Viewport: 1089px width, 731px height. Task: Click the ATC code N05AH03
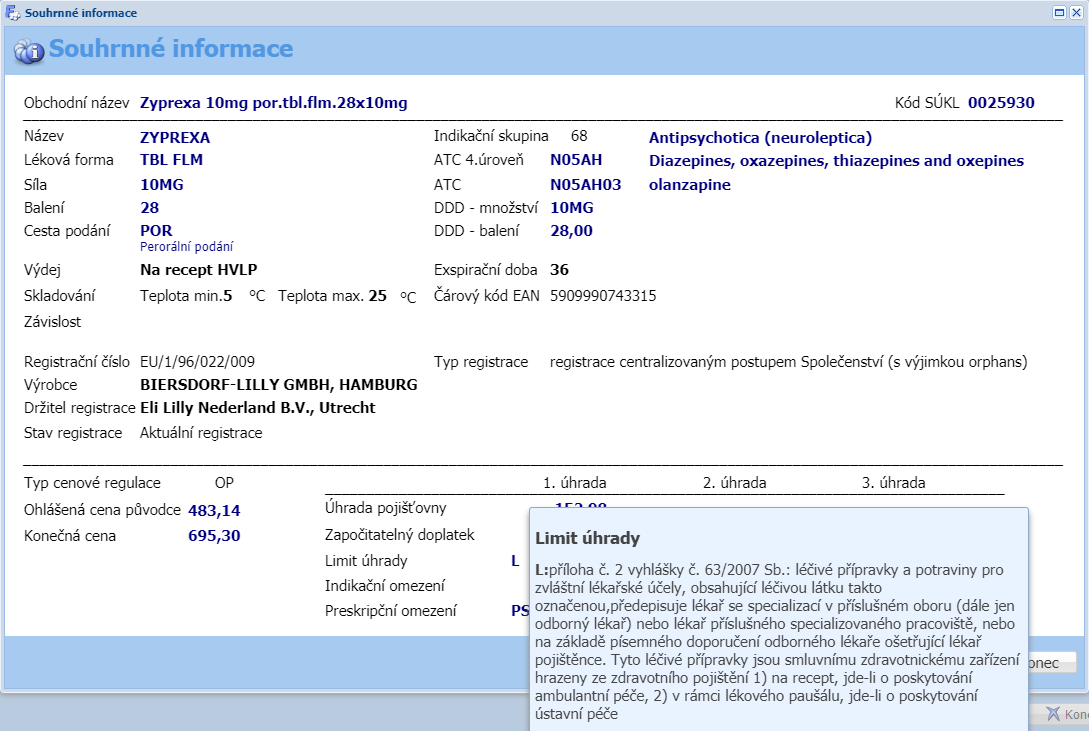point(585,185)
